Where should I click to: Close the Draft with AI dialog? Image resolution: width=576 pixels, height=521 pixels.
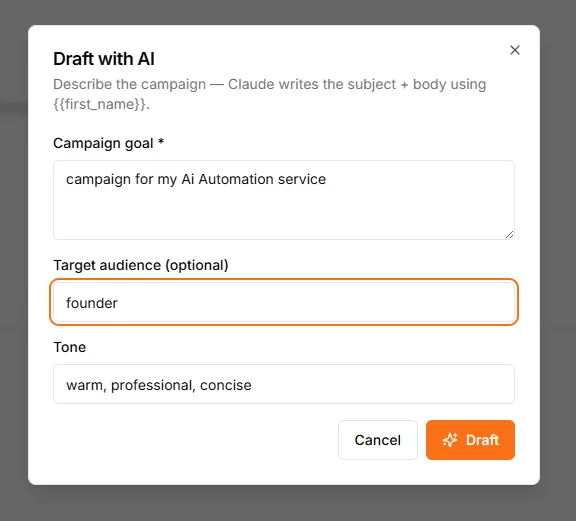[515, 50]
